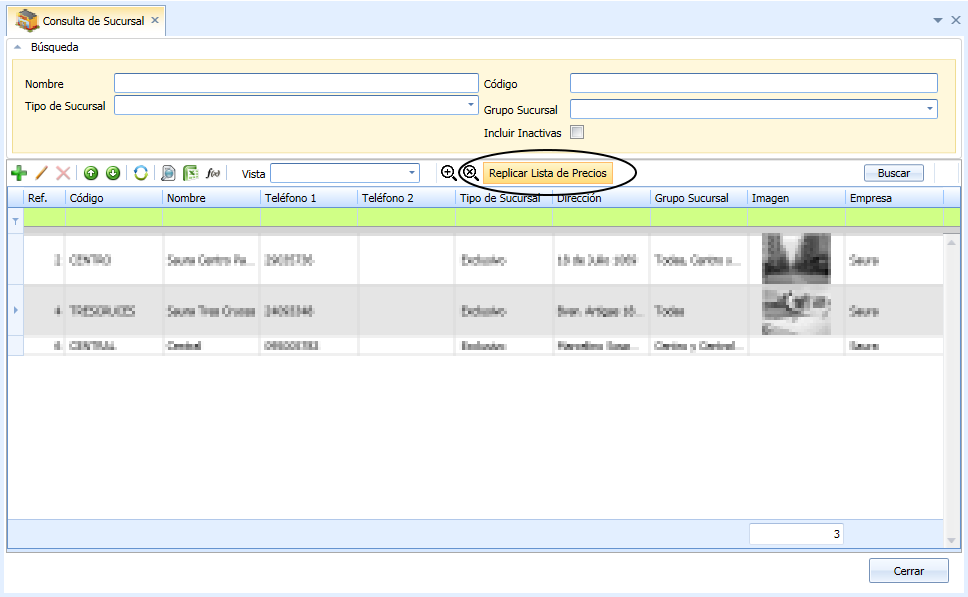Viewport: 968px width, 597px height.
Task: Click the green plus add icon
Action: point(19,173)
